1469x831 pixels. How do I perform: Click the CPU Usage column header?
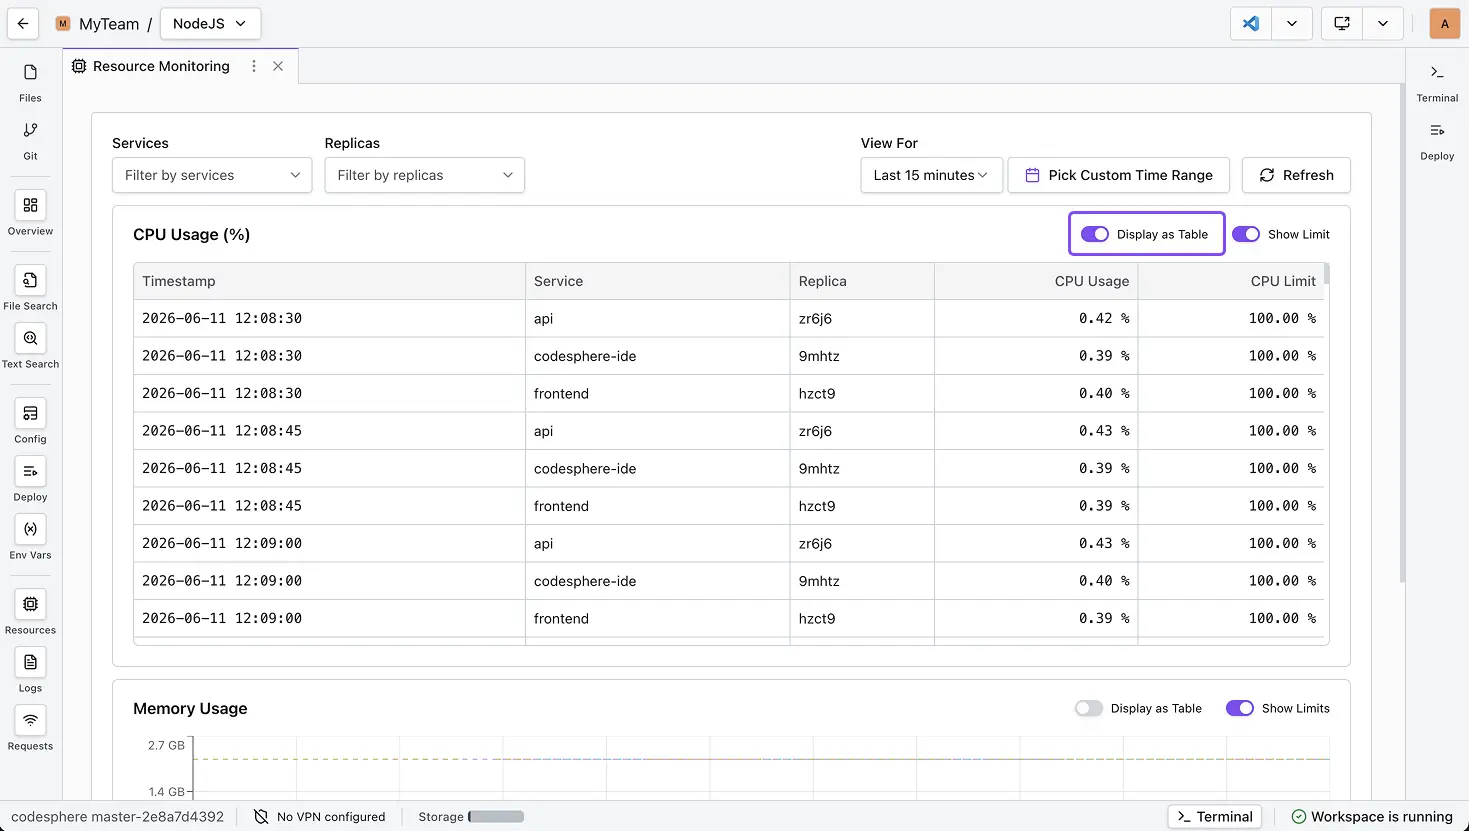click(1036, 281)
